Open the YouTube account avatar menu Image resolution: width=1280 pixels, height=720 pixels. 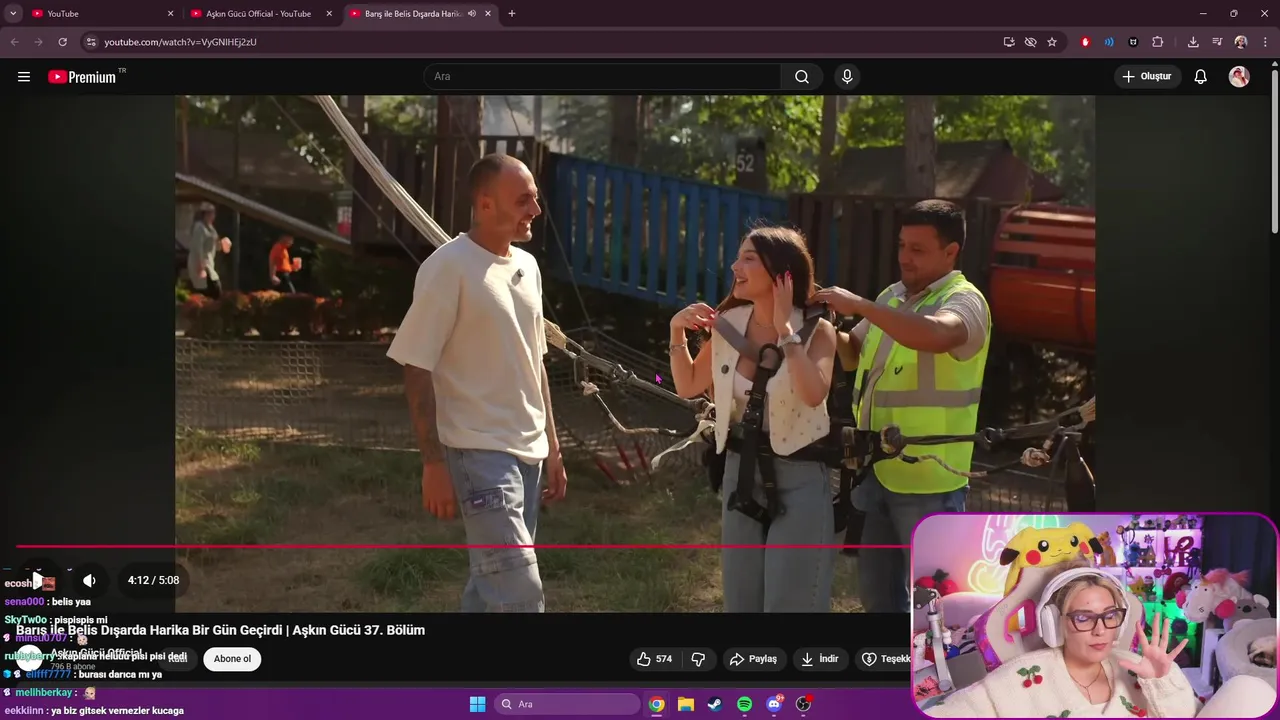1239,77
